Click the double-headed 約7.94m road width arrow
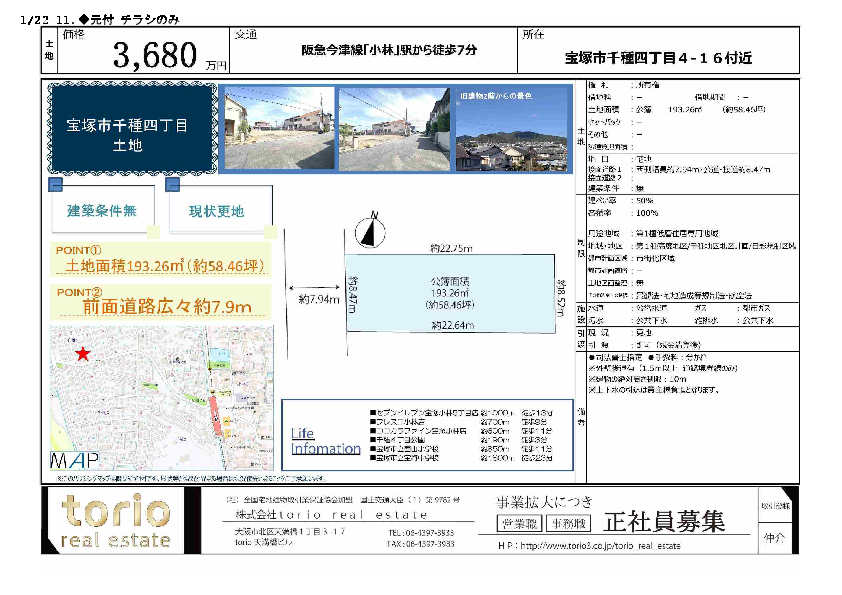842x595 pixels. tap(315, 287)
